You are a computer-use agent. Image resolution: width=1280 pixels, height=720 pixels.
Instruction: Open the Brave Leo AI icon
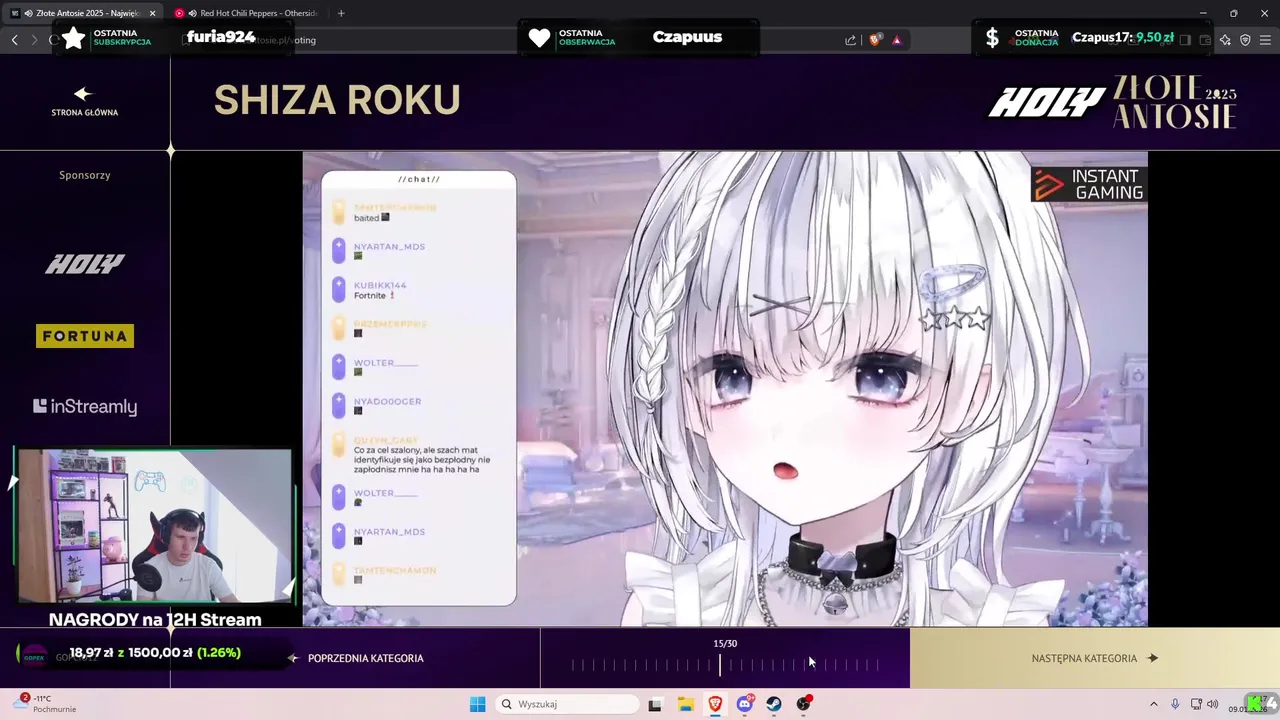1225,40
